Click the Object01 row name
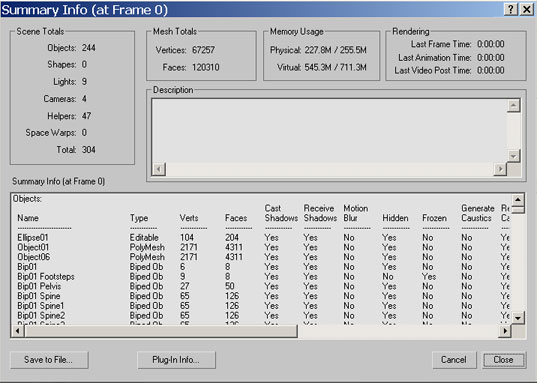Viewport: 537px width, 383px height. (x=33, y=247)
